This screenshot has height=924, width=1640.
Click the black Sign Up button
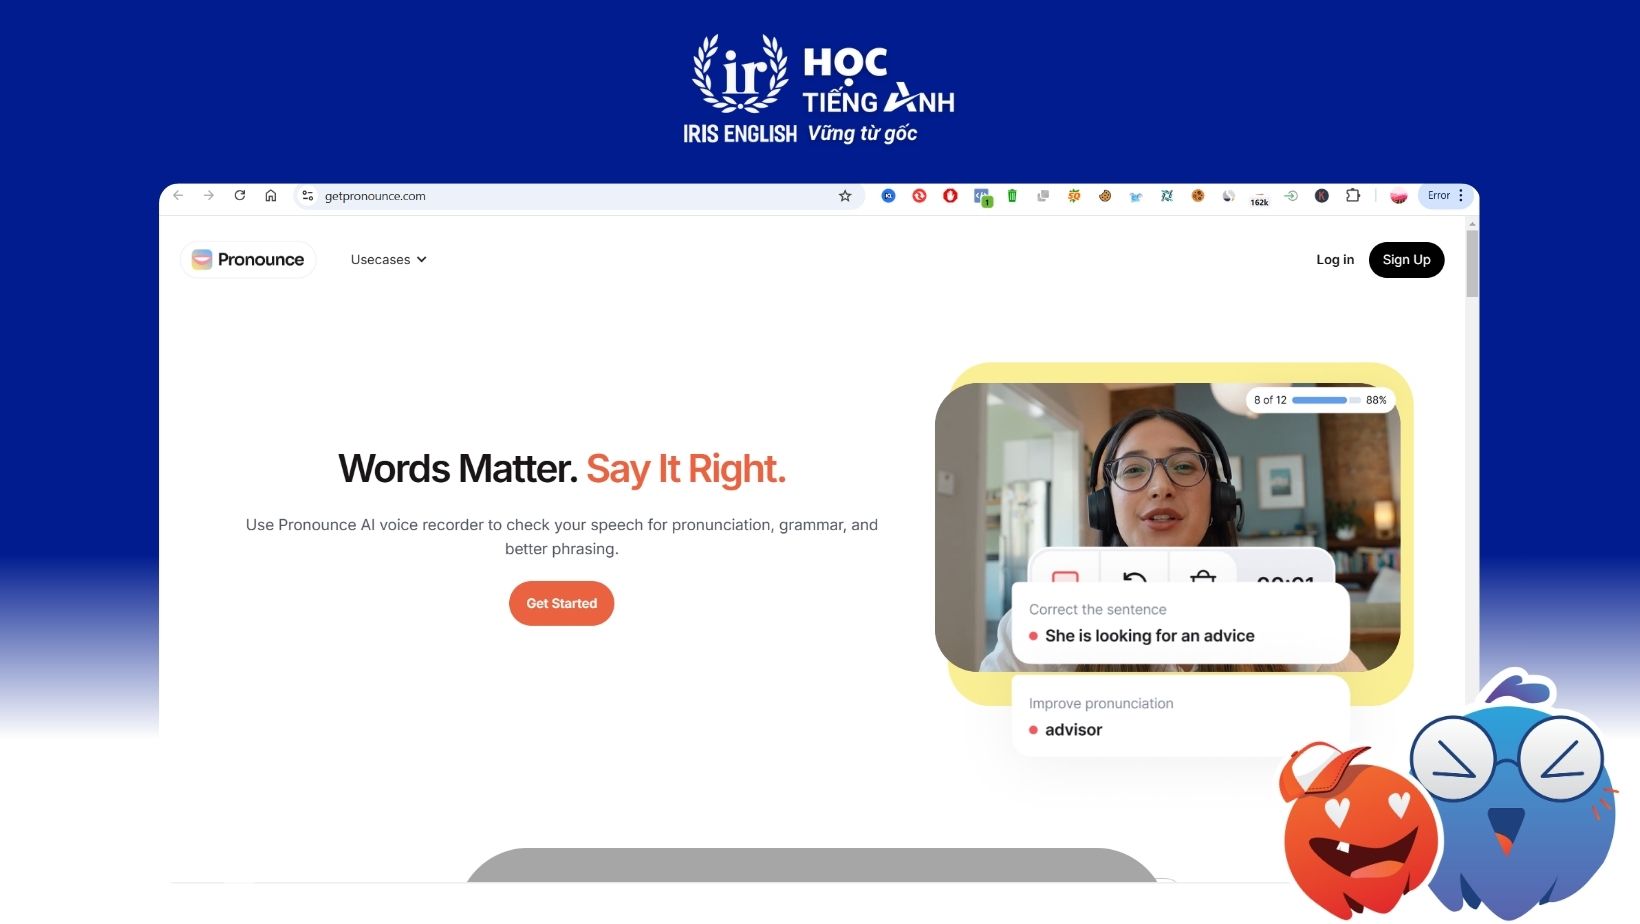pyautogui.click(x=1406, y=259)
